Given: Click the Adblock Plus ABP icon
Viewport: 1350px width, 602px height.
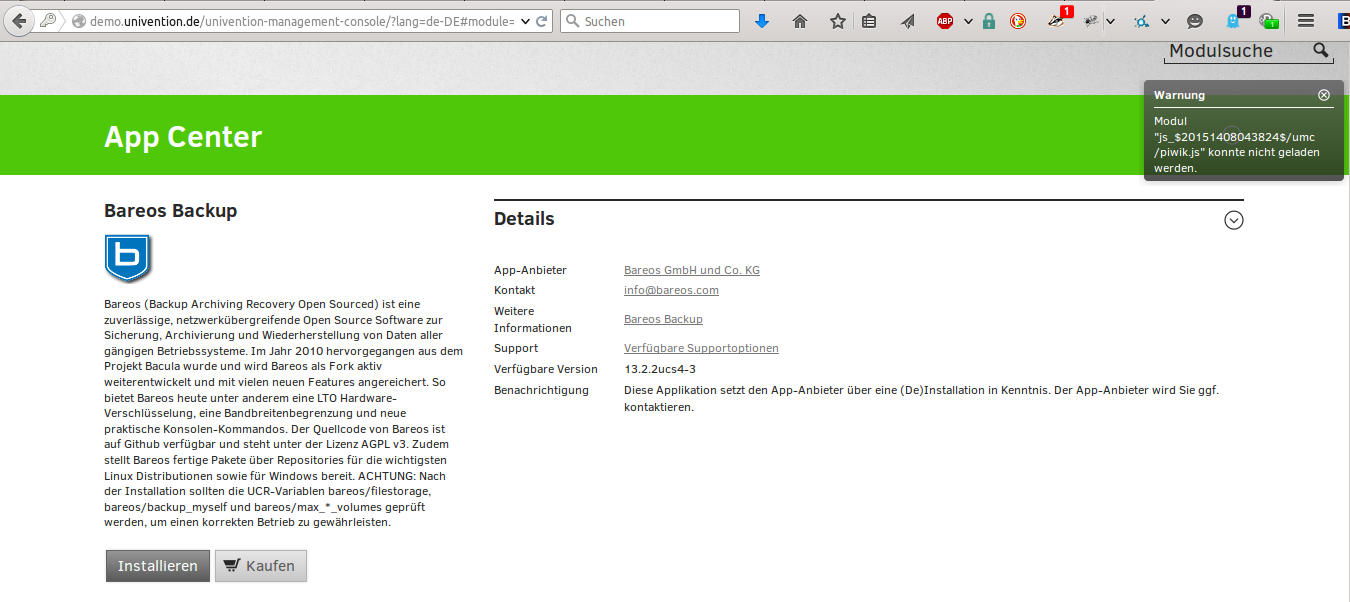Looking at the screenshot, I should pos(945,21).
